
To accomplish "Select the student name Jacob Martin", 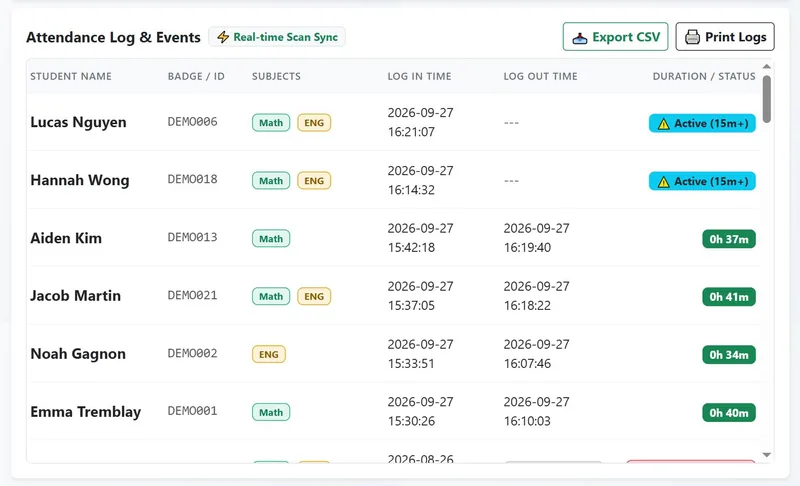I will (x=76, y=296).
